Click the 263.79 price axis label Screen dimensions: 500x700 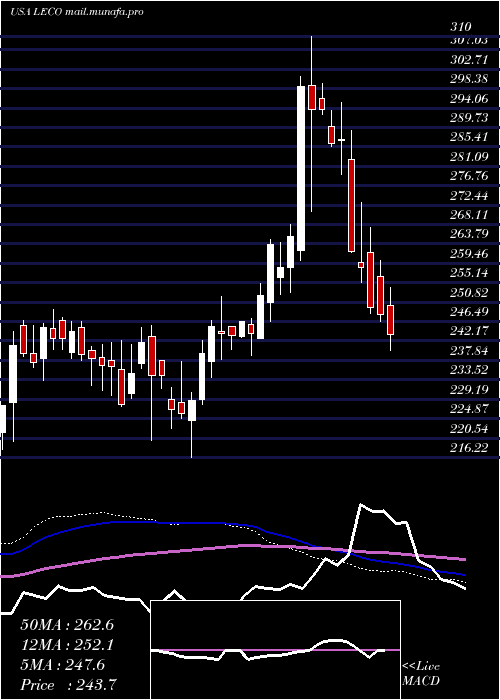point(469,233)
